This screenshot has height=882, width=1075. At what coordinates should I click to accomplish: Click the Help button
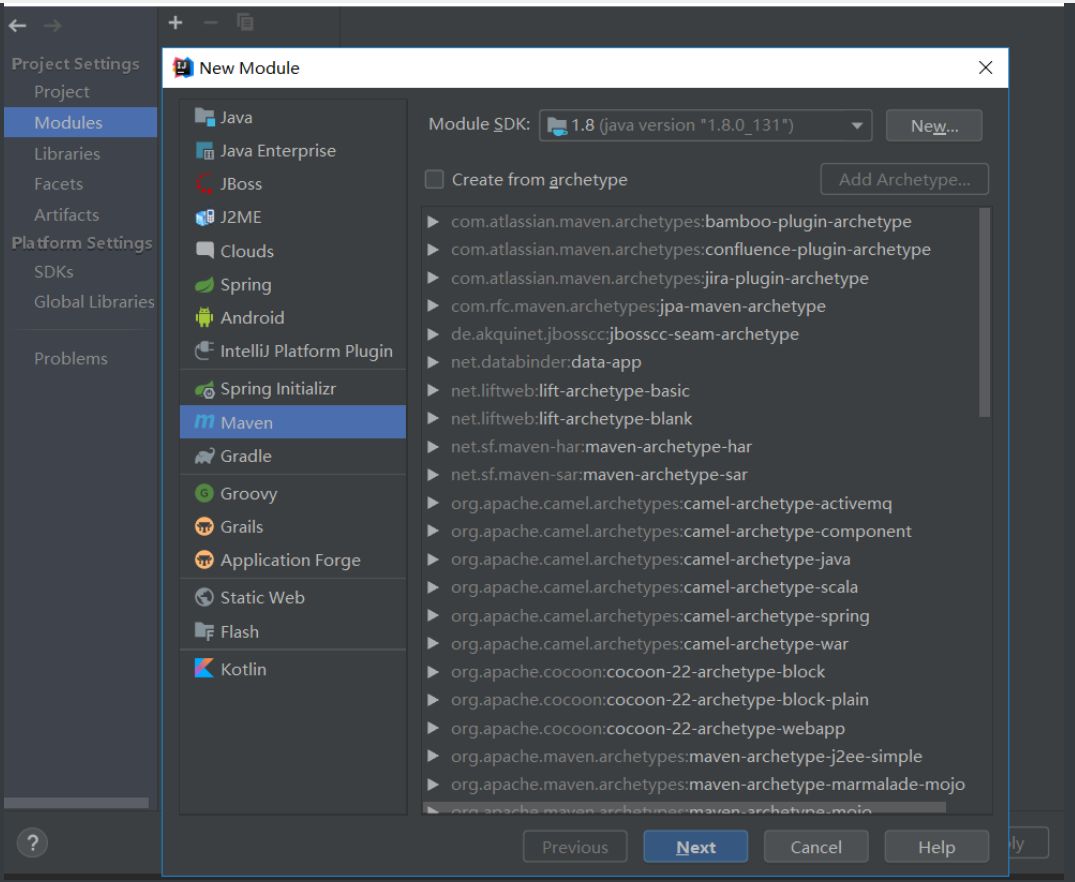(937, 847)
